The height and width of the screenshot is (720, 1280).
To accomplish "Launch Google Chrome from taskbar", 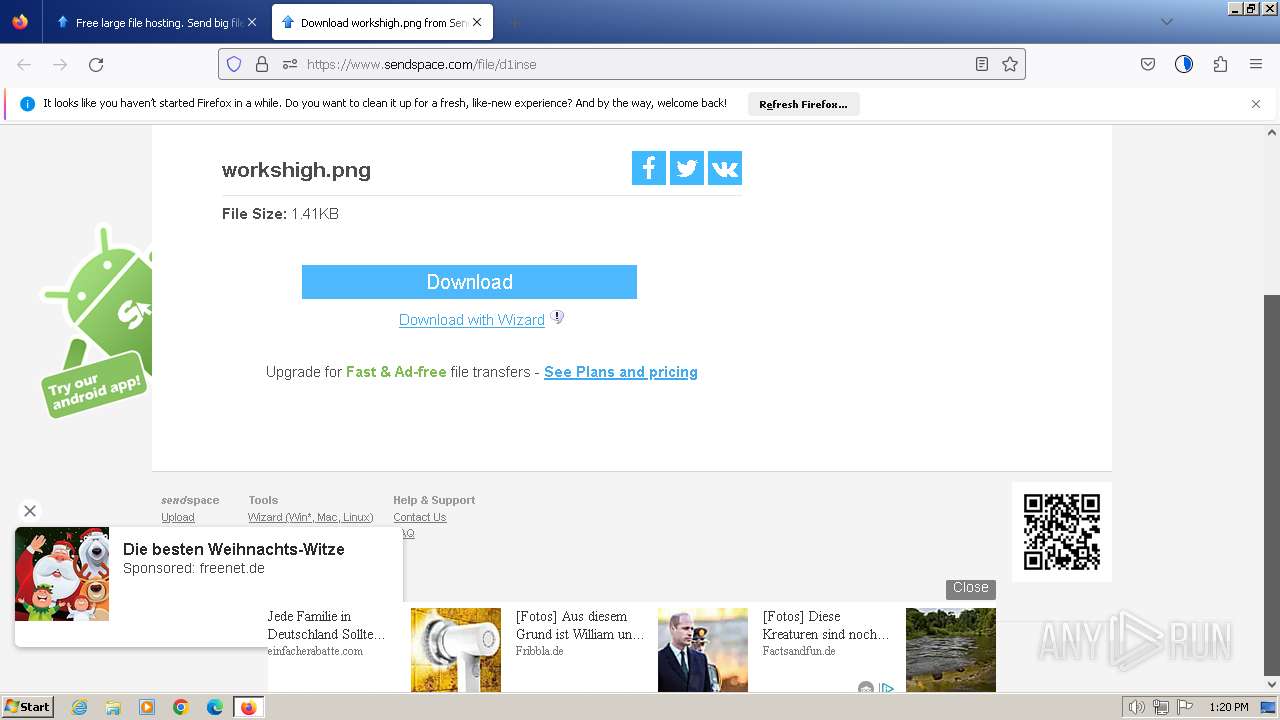I will [181, 707].
